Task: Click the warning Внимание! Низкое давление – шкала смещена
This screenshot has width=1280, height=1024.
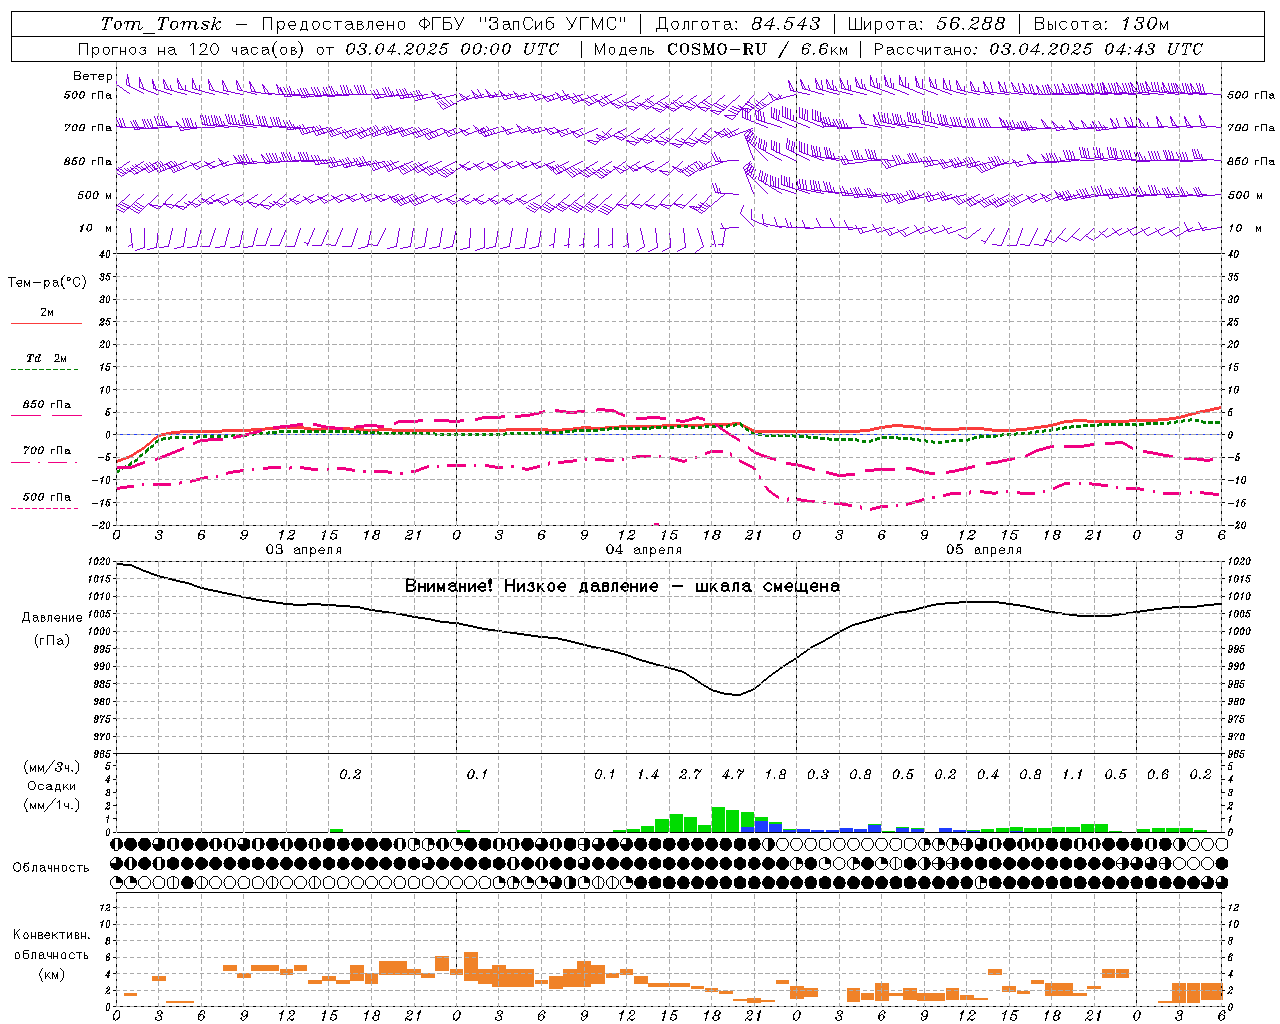Action: pyautogui.click(x=622, y=586)
